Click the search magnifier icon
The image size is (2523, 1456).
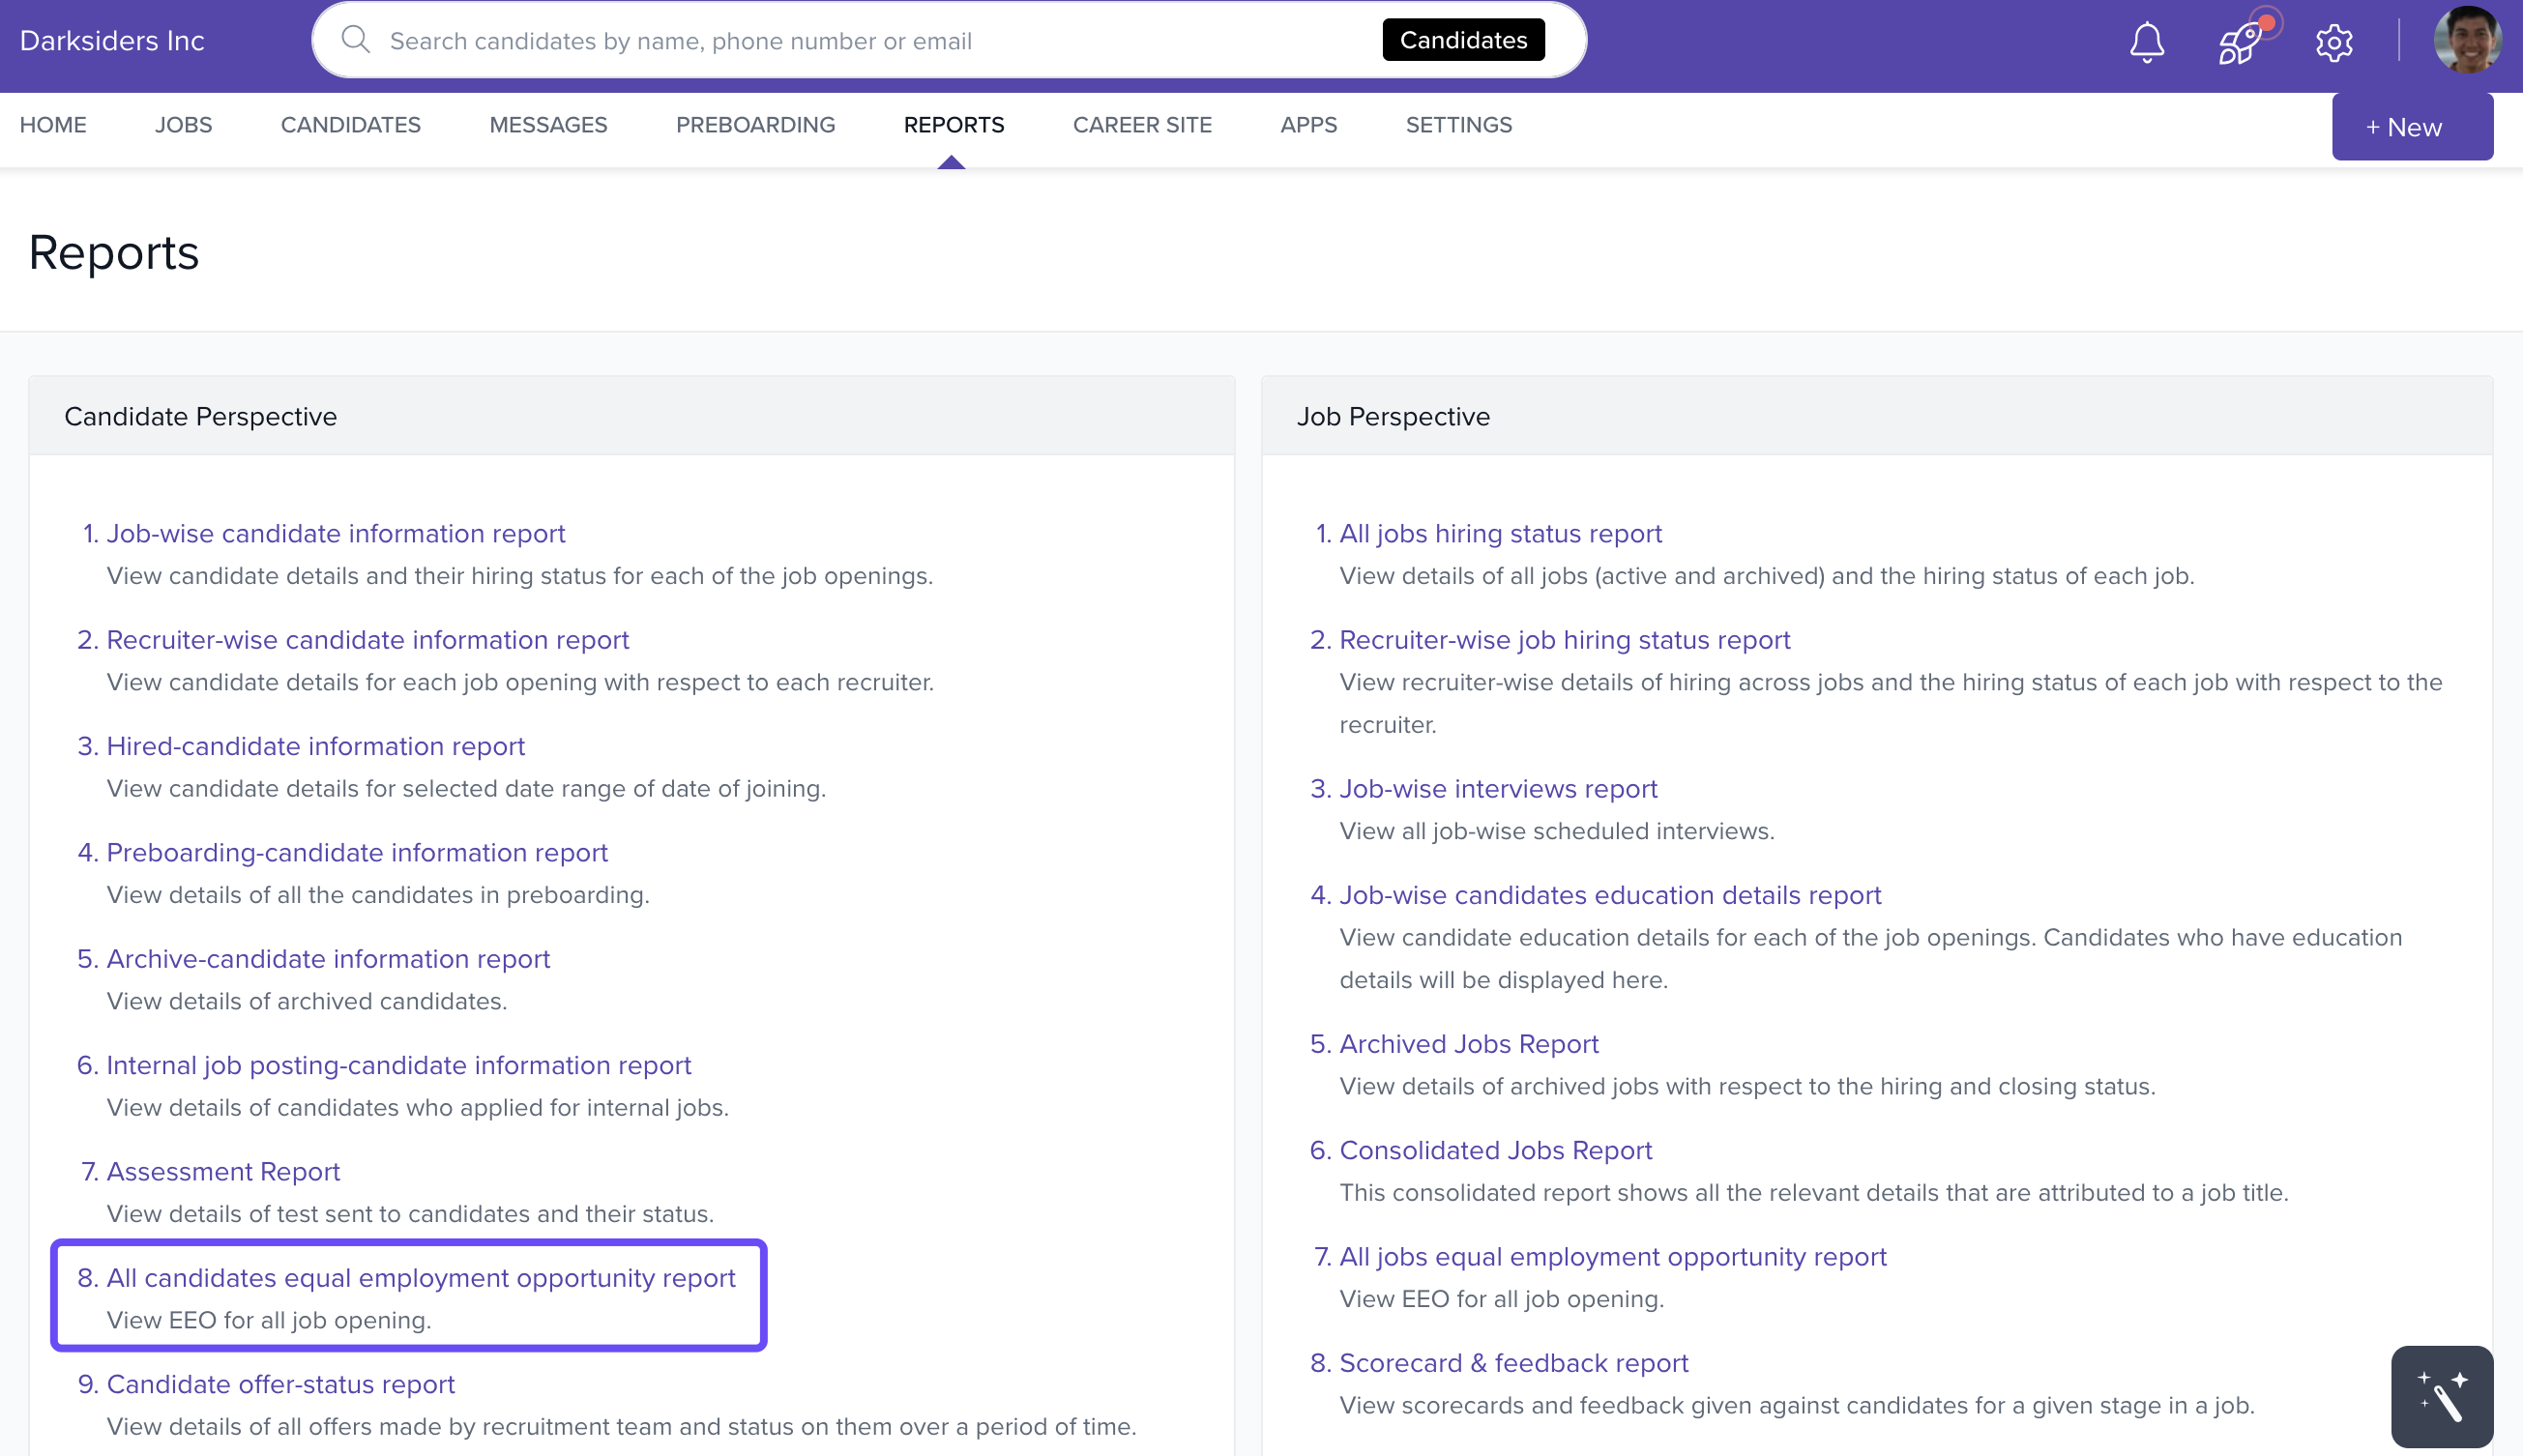pyautogui.click(x=356, y=40)
